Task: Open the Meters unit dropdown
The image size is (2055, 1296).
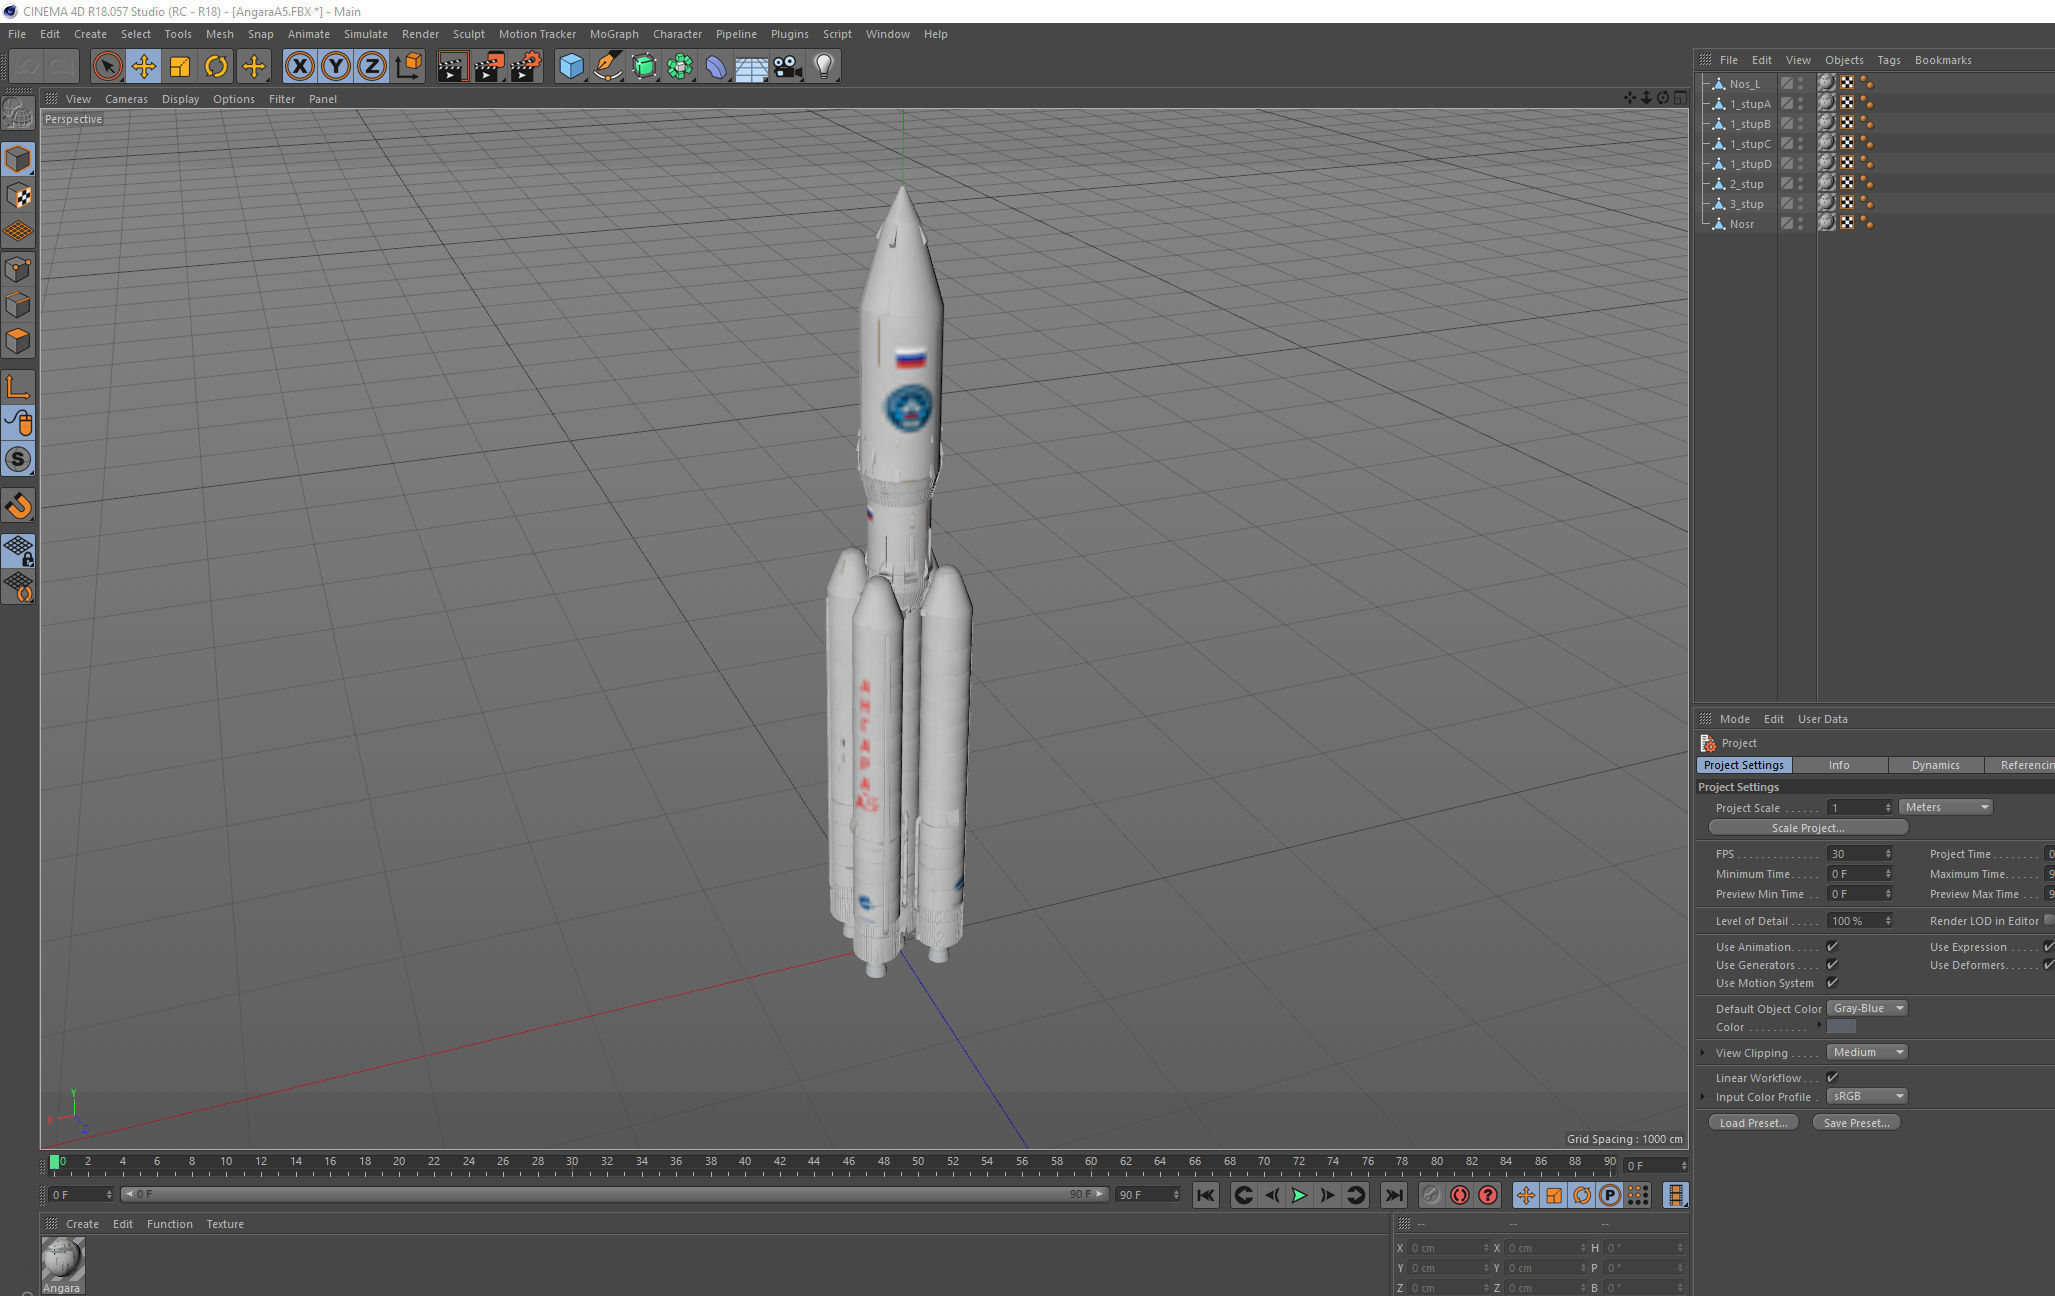Action: click(1945, 807)
